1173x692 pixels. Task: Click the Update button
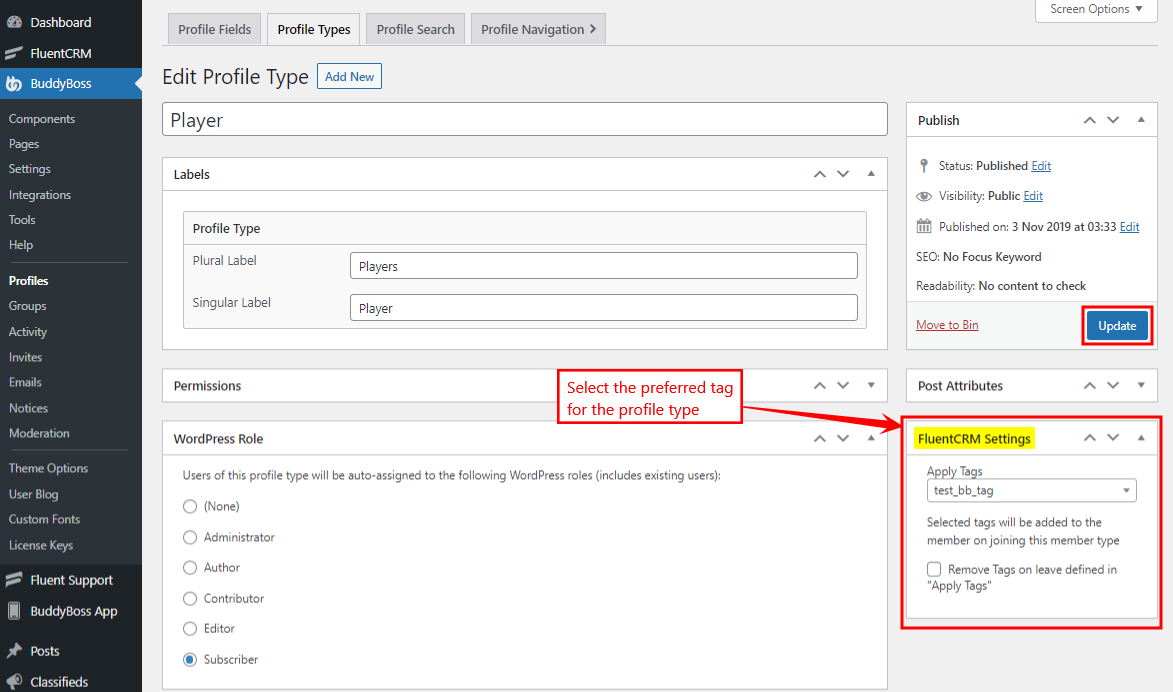(x=1117, y=325)
